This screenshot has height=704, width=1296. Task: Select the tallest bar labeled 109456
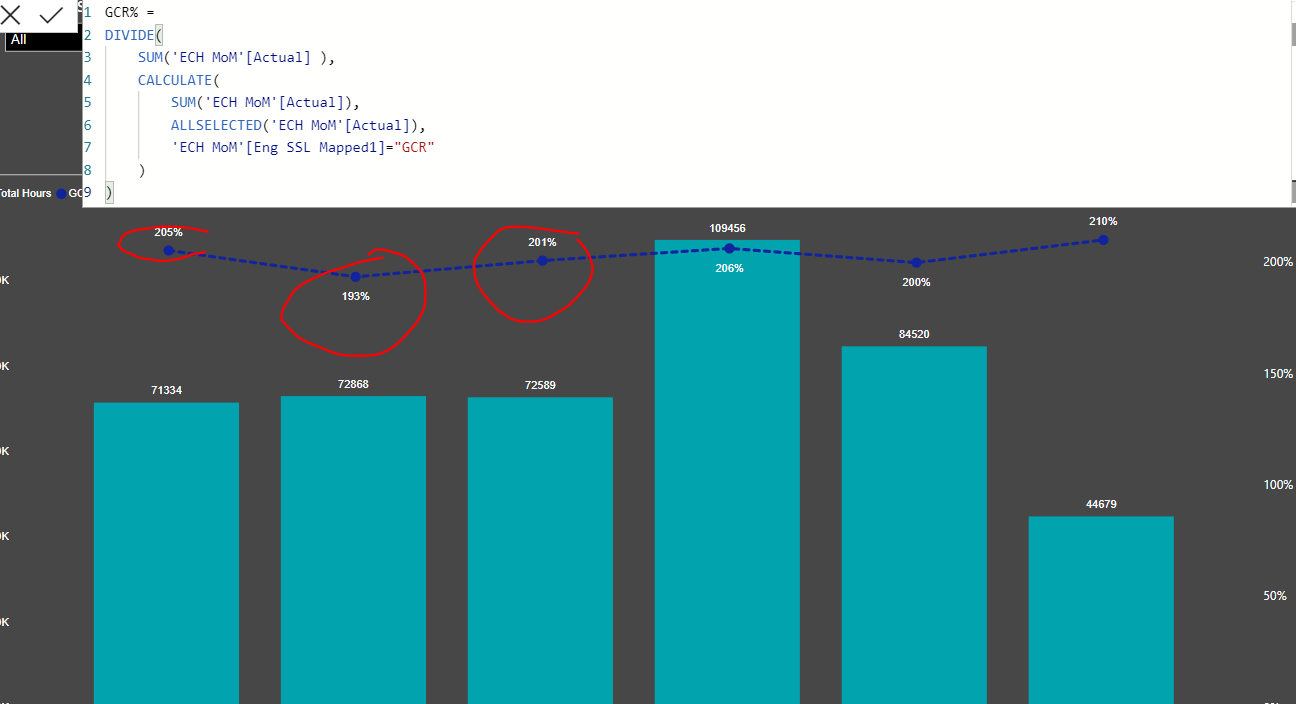coord(727,472)
